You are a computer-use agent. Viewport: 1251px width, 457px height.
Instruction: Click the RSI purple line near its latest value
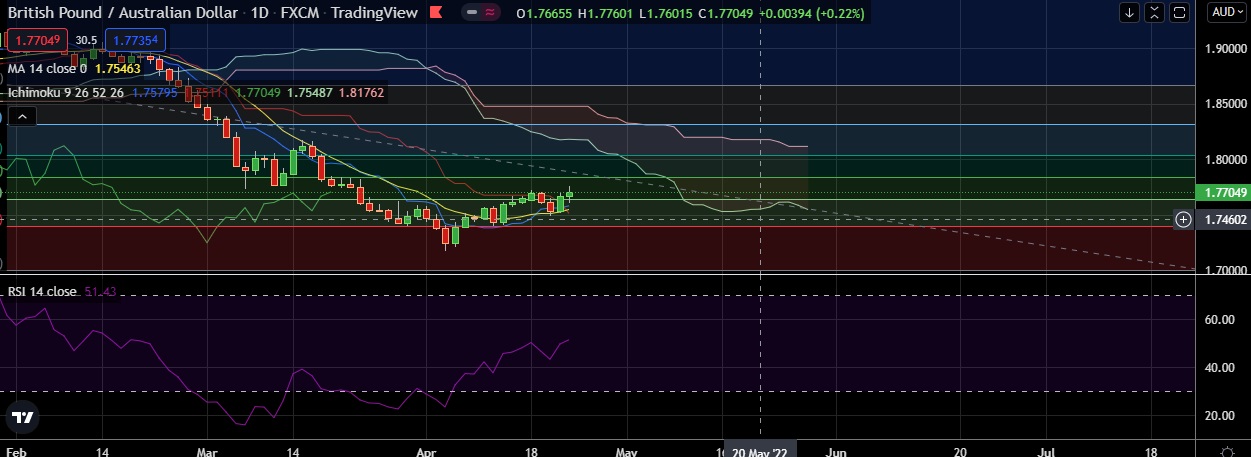(566, 341)
